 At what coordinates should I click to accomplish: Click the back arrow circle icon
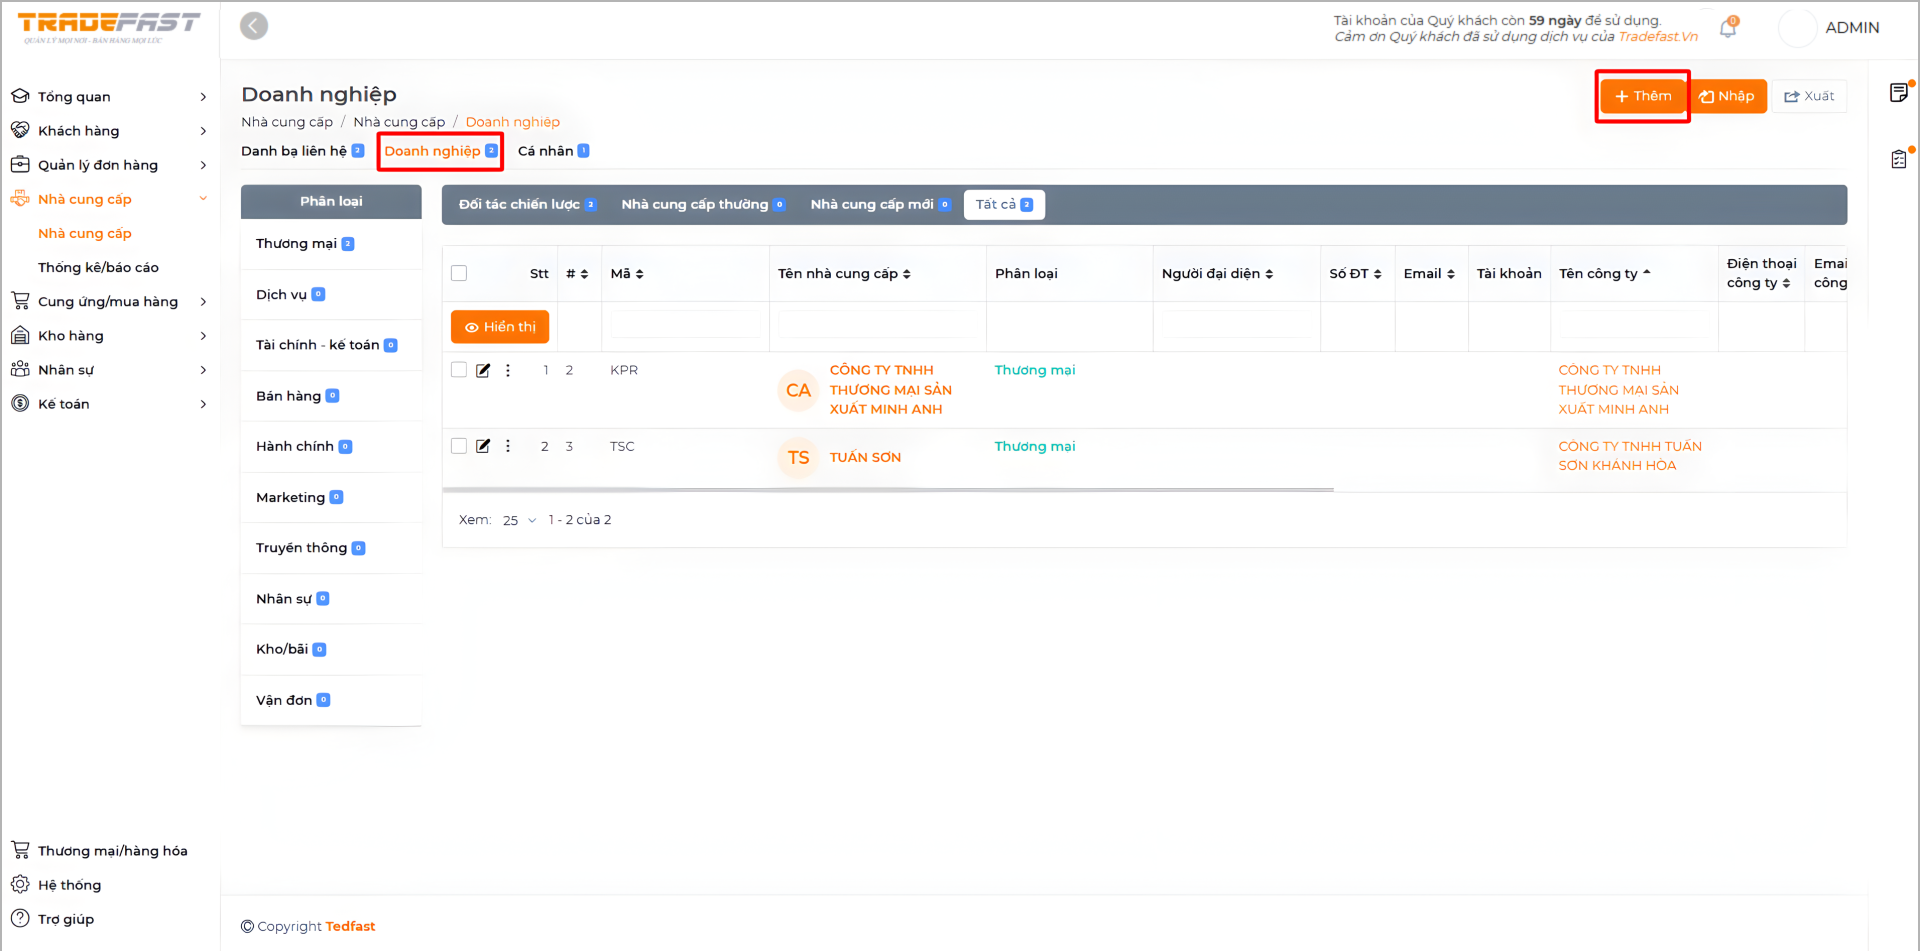click(x=254, y=26)
